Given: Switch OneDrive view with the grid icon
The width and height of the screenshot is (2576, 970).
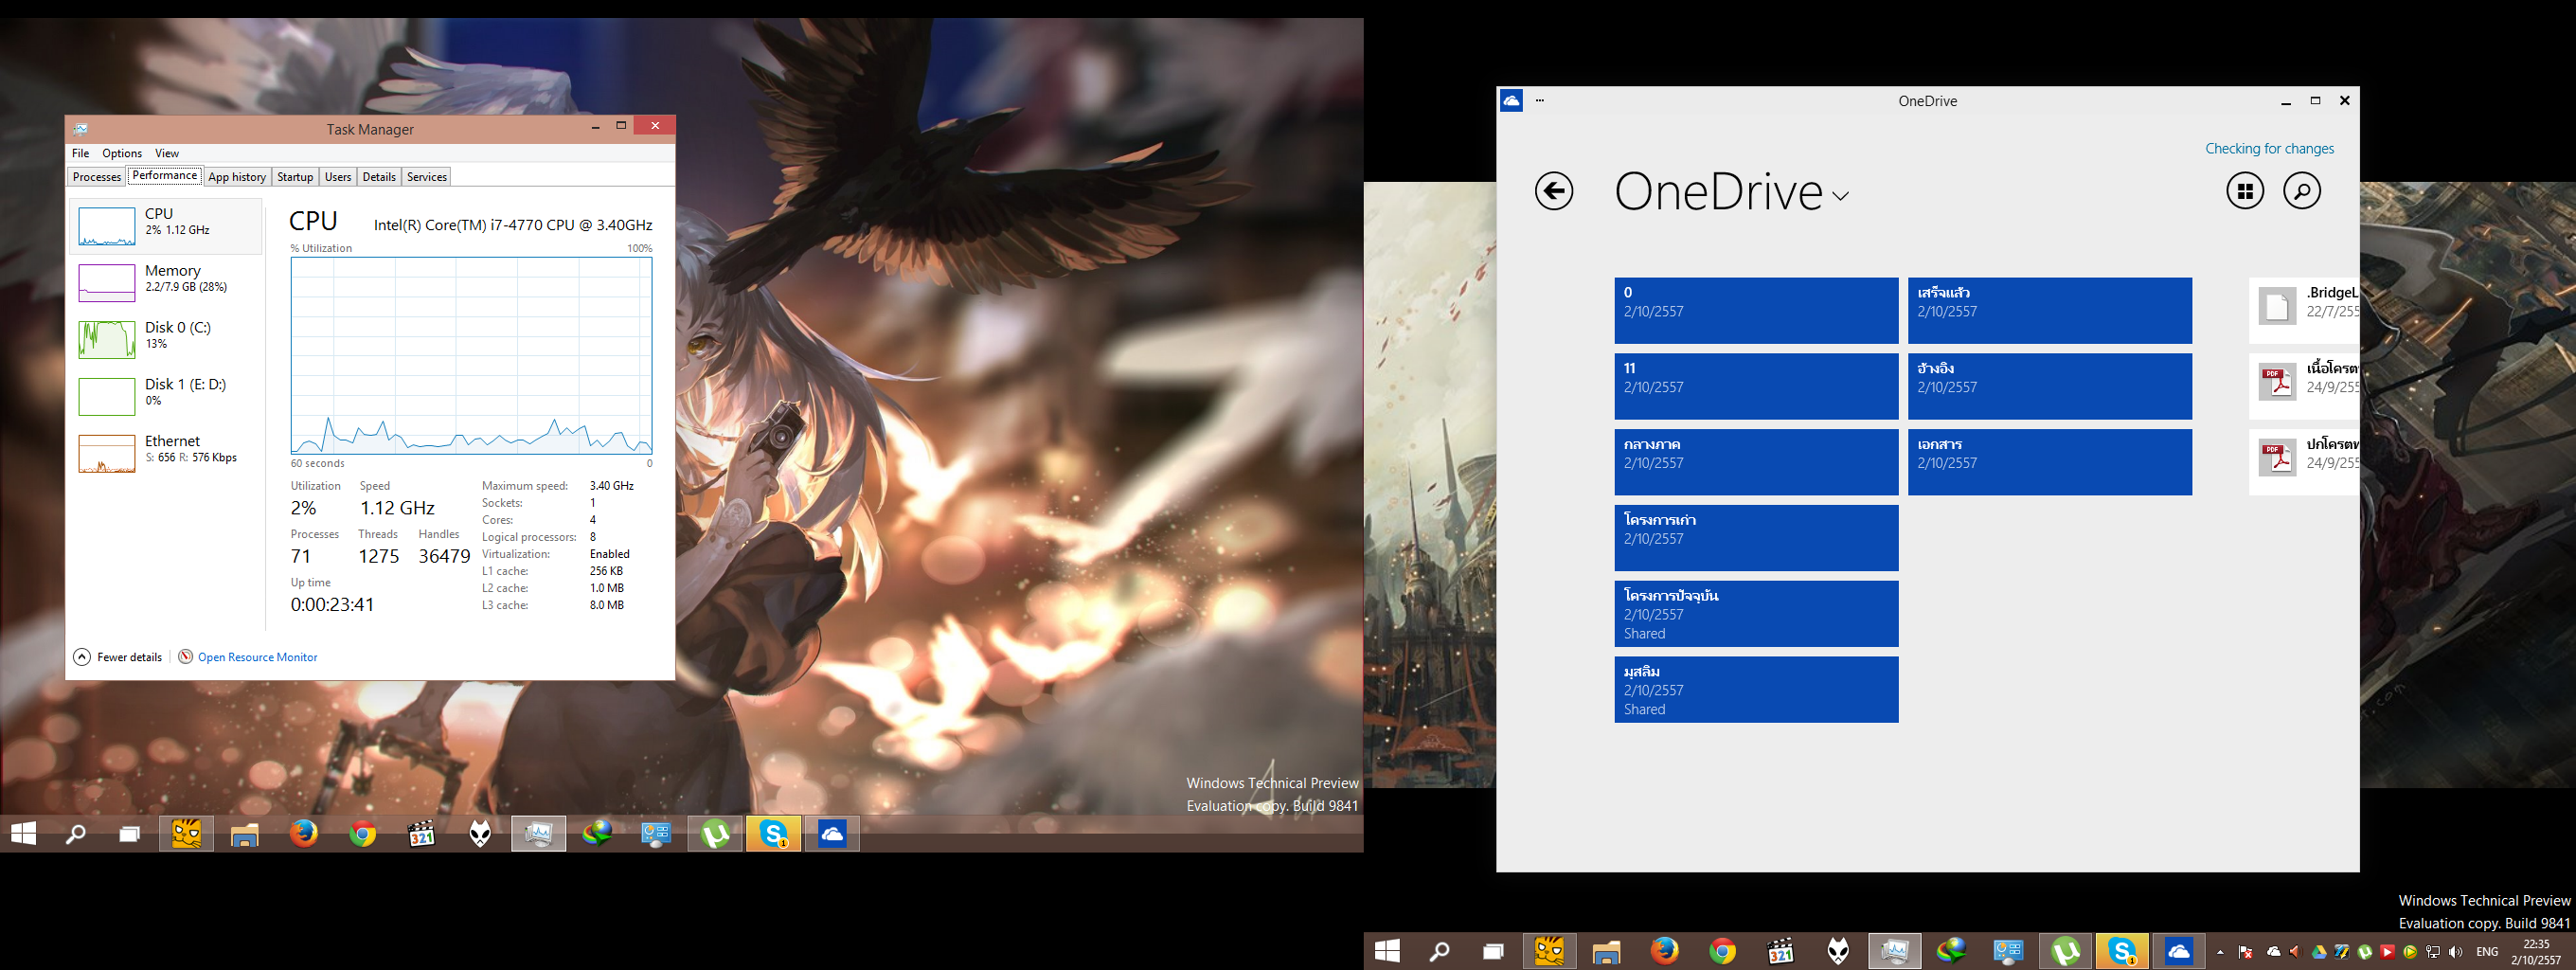Looking at the screenshot, I should pos(2245,191).
